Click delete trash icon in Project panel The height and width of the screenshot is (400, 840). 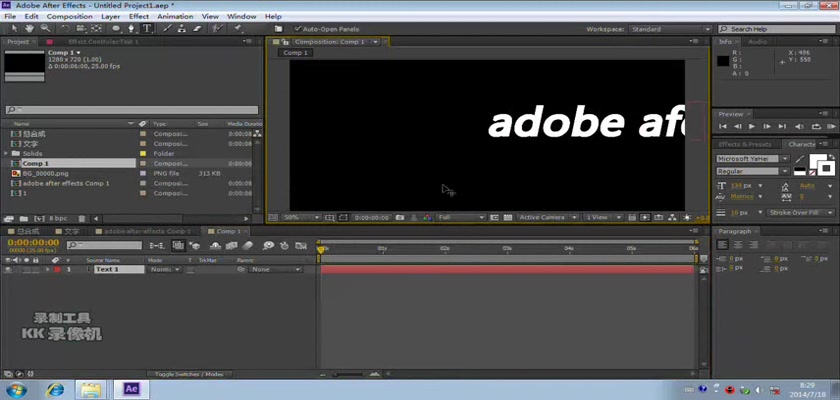(81, 218)
